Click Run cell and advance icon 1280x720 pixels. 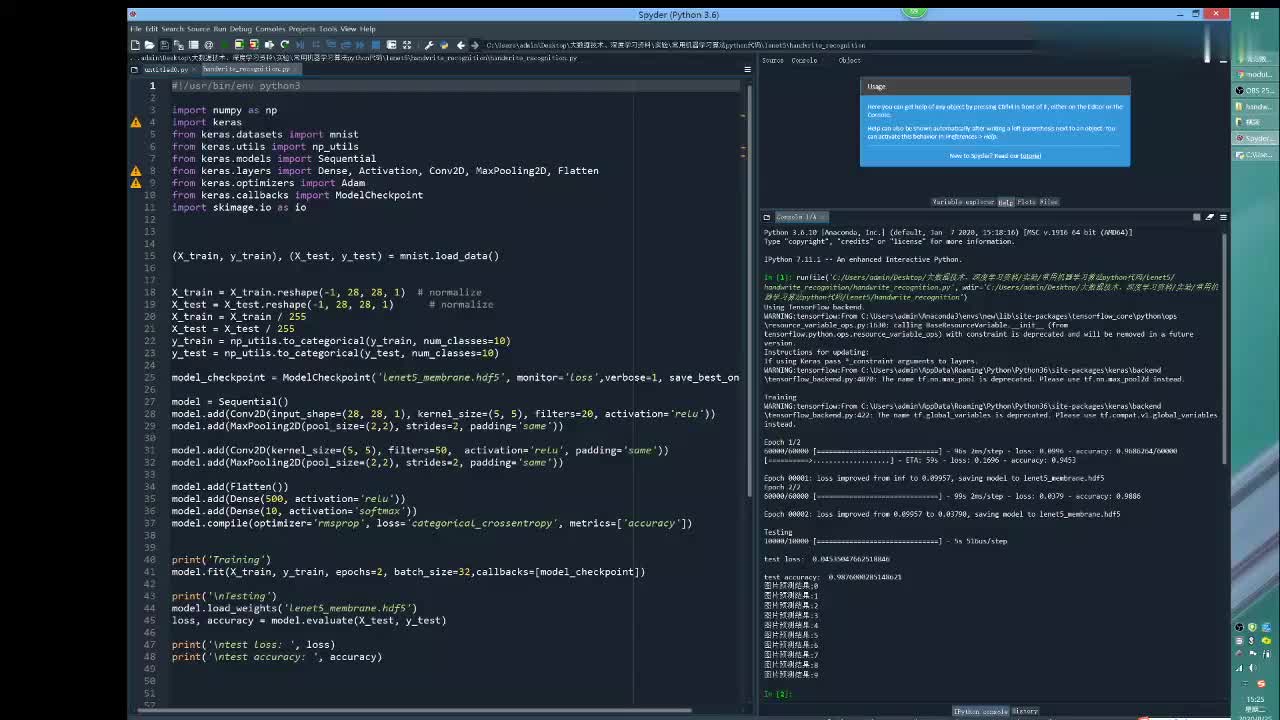tap(254, 45)
